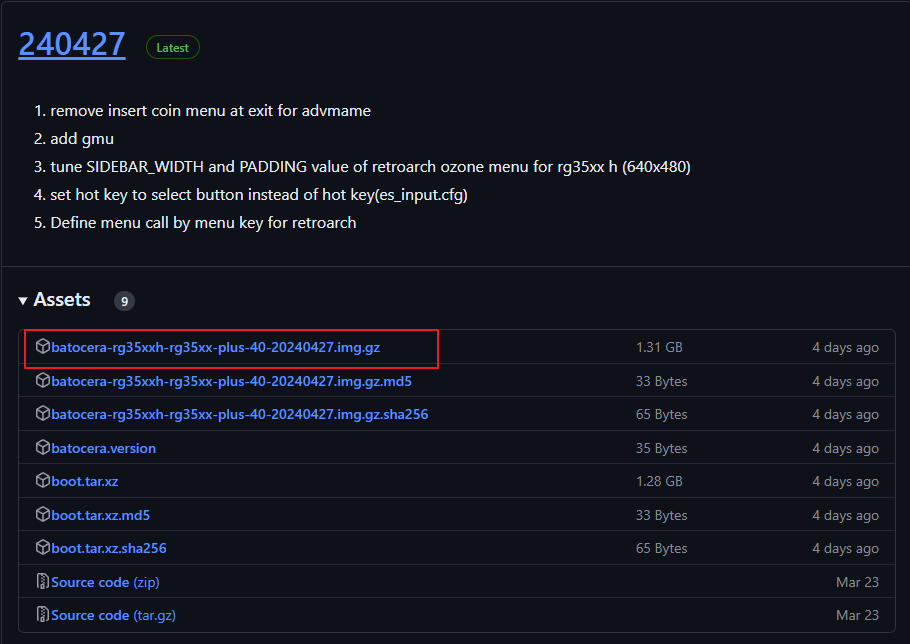Download boot.tar.xz.md5 file
The width and height of the screenshot is (910, 644).
coord(100,515)
